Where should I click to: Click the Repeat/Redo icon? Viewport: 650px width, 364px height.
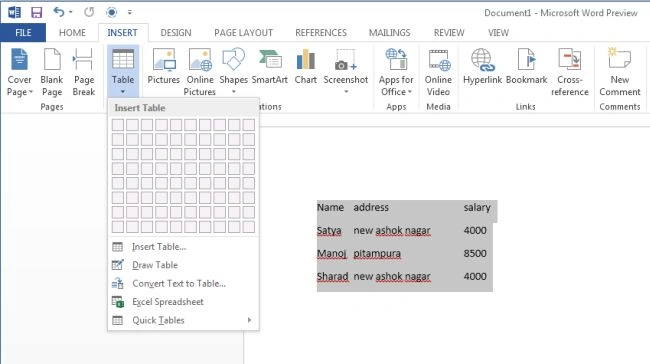tap(89, 12)
